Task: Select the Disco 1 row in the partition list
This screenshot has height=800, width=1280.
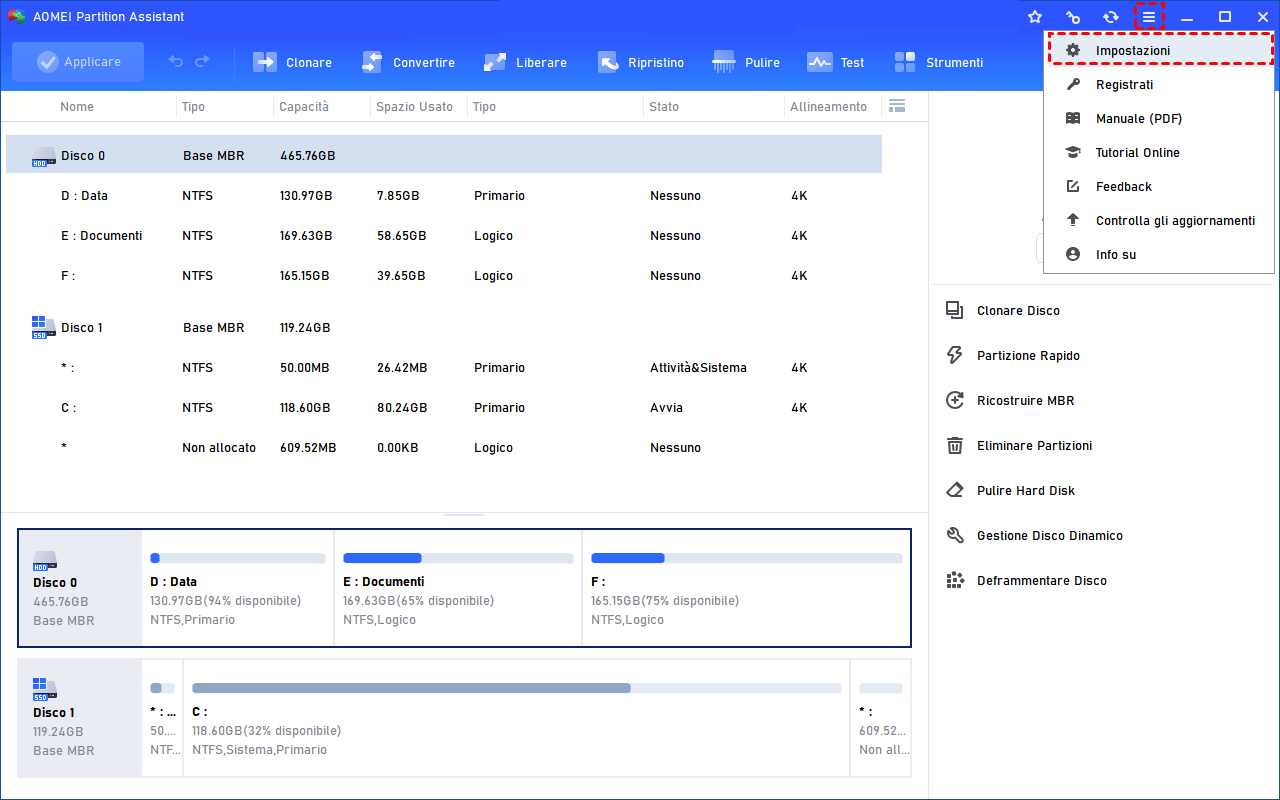Action: [x=444, y=328]
